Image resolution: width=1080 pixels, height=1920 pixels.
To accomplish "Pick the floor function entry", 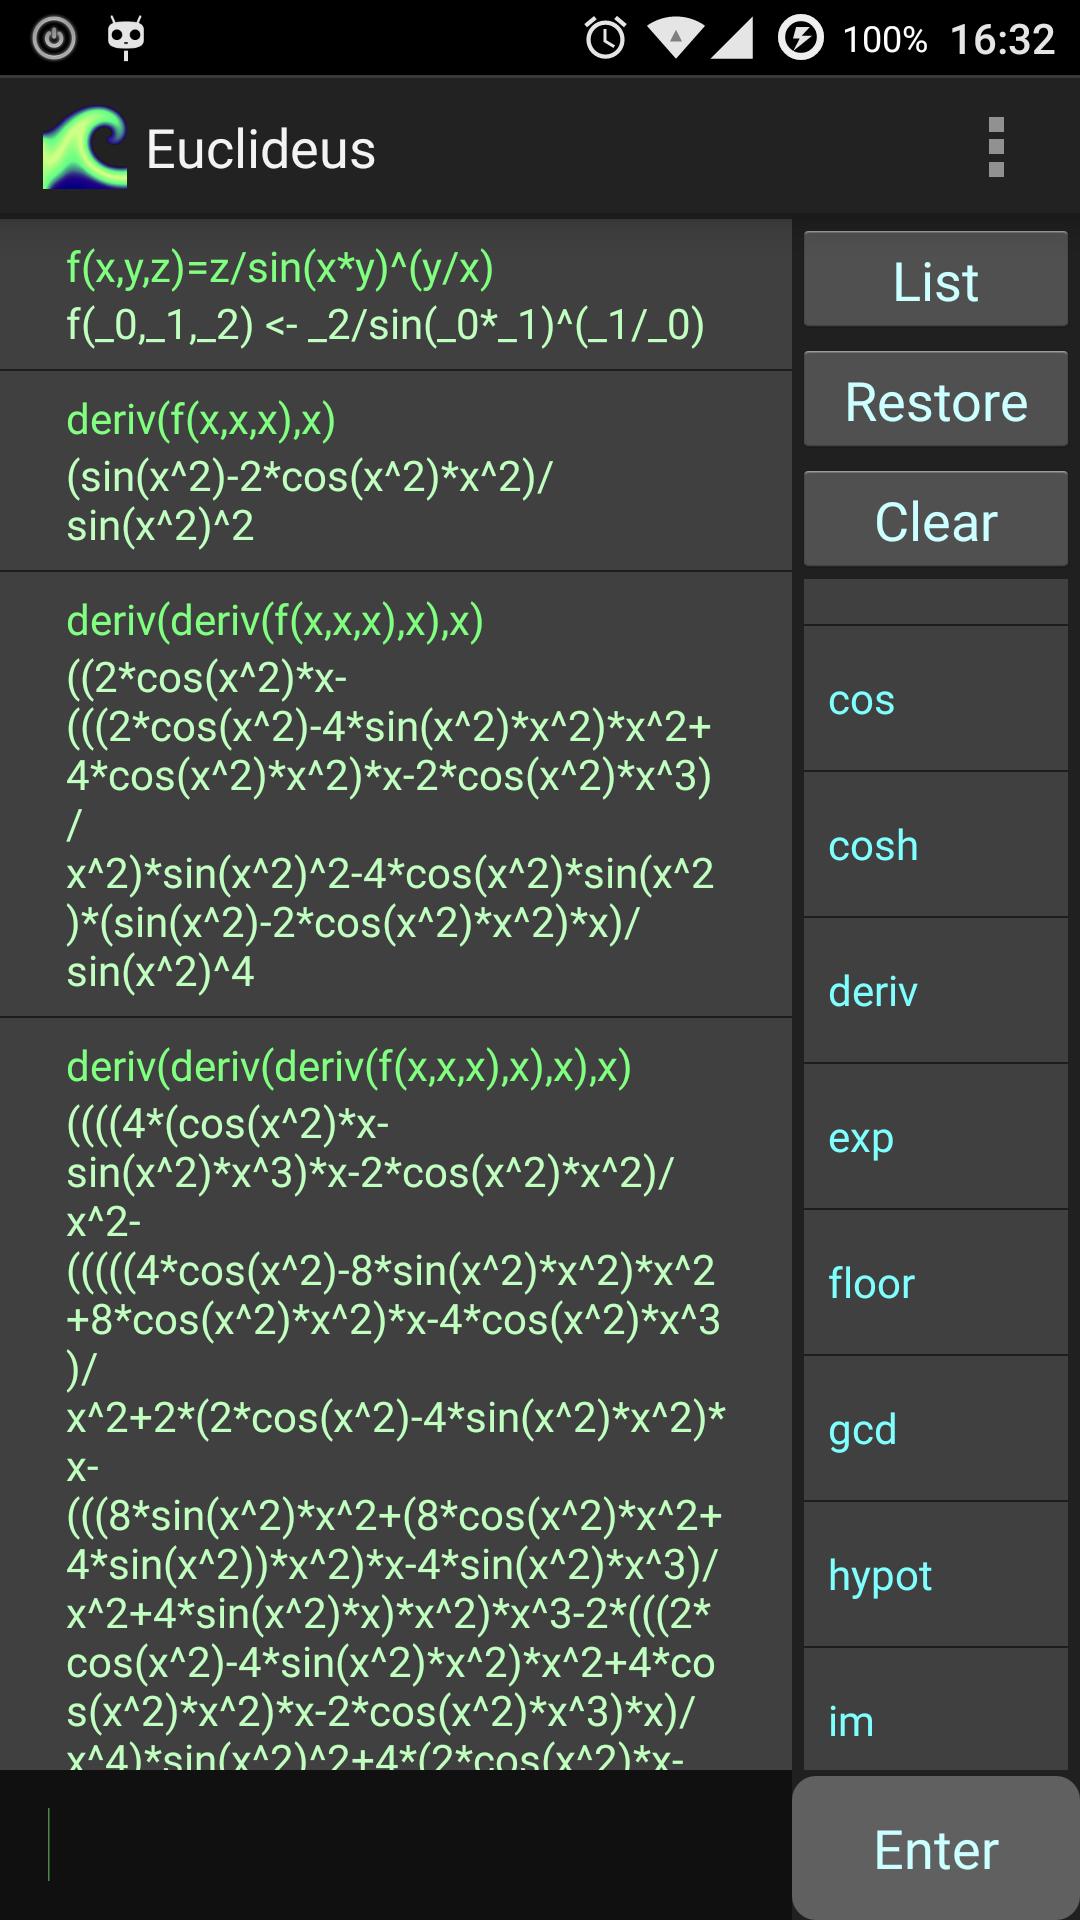I will [x=935, y=1283].
